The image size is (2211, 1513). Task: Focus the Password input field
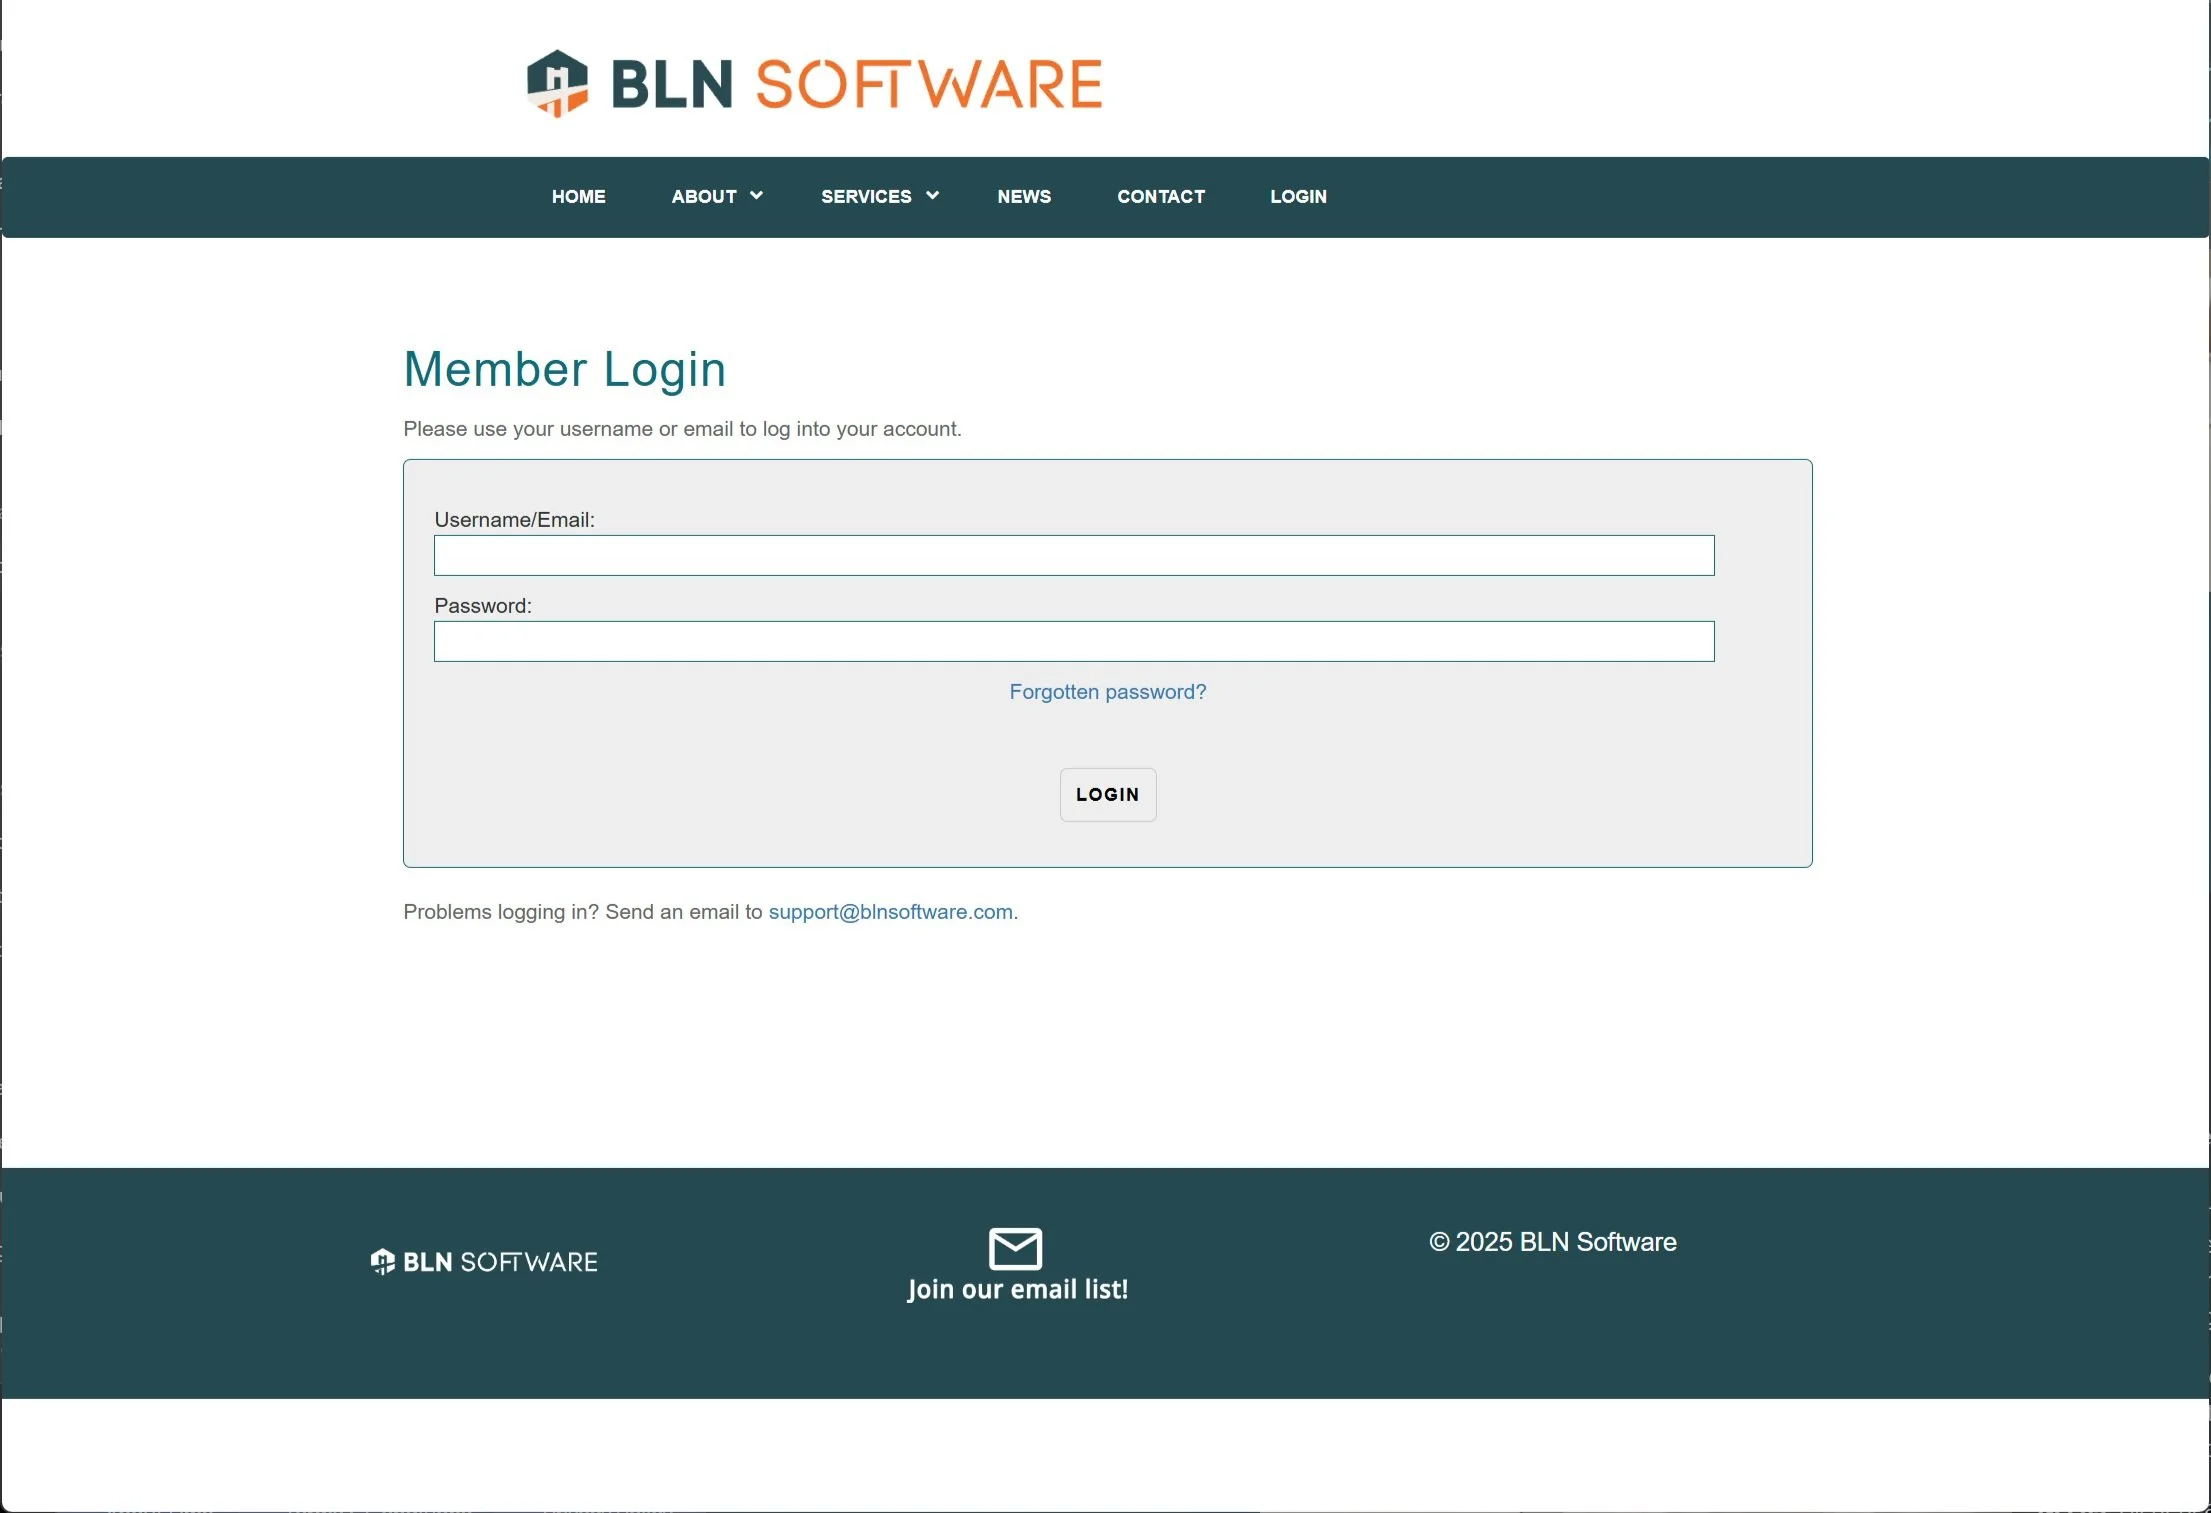click(1074, 641)
